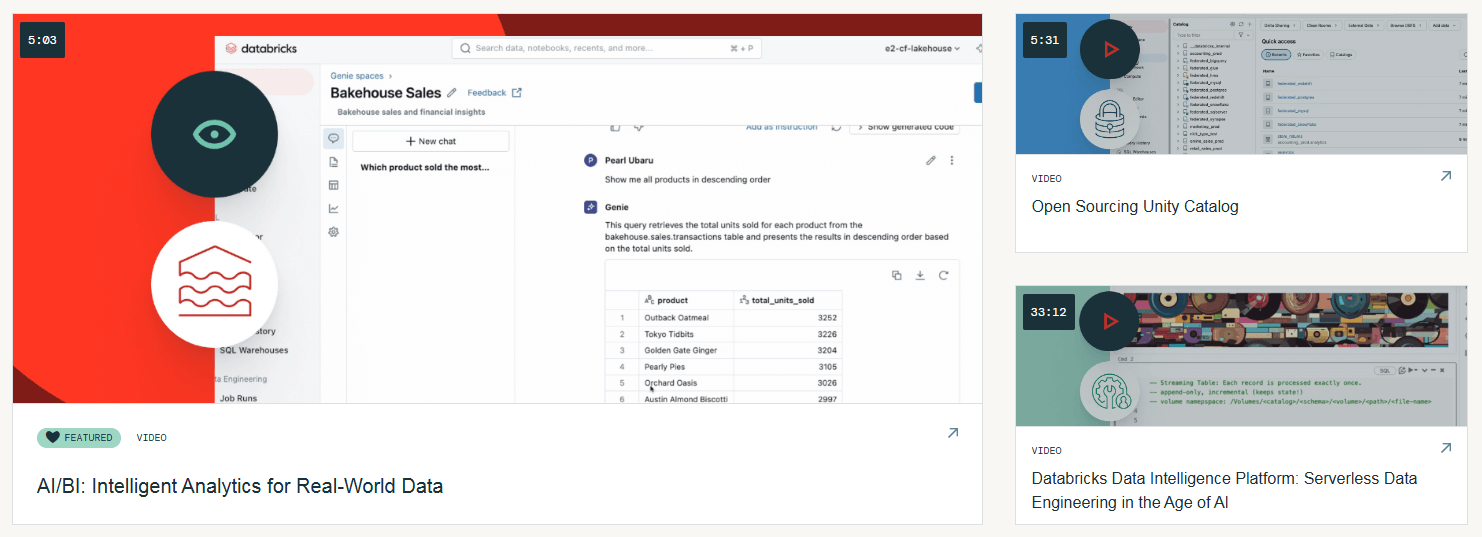Click the pencil icon next to Bakehouse Sales
1482x537 pixels.
coord(452,93)
